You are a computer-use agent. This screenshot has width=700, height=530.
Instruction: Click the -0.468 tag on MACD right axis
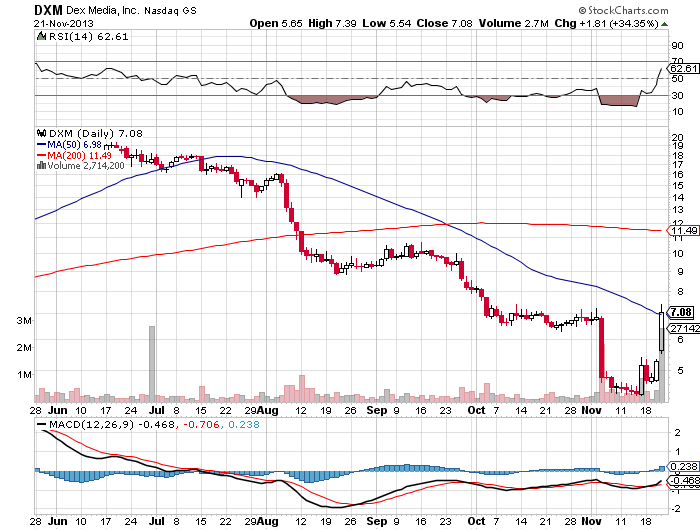pyautogui.click(x=683, y=481)
